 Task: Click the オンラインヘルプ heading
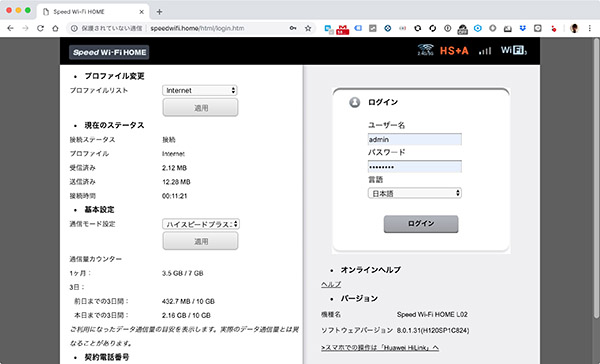coord(371,270)
